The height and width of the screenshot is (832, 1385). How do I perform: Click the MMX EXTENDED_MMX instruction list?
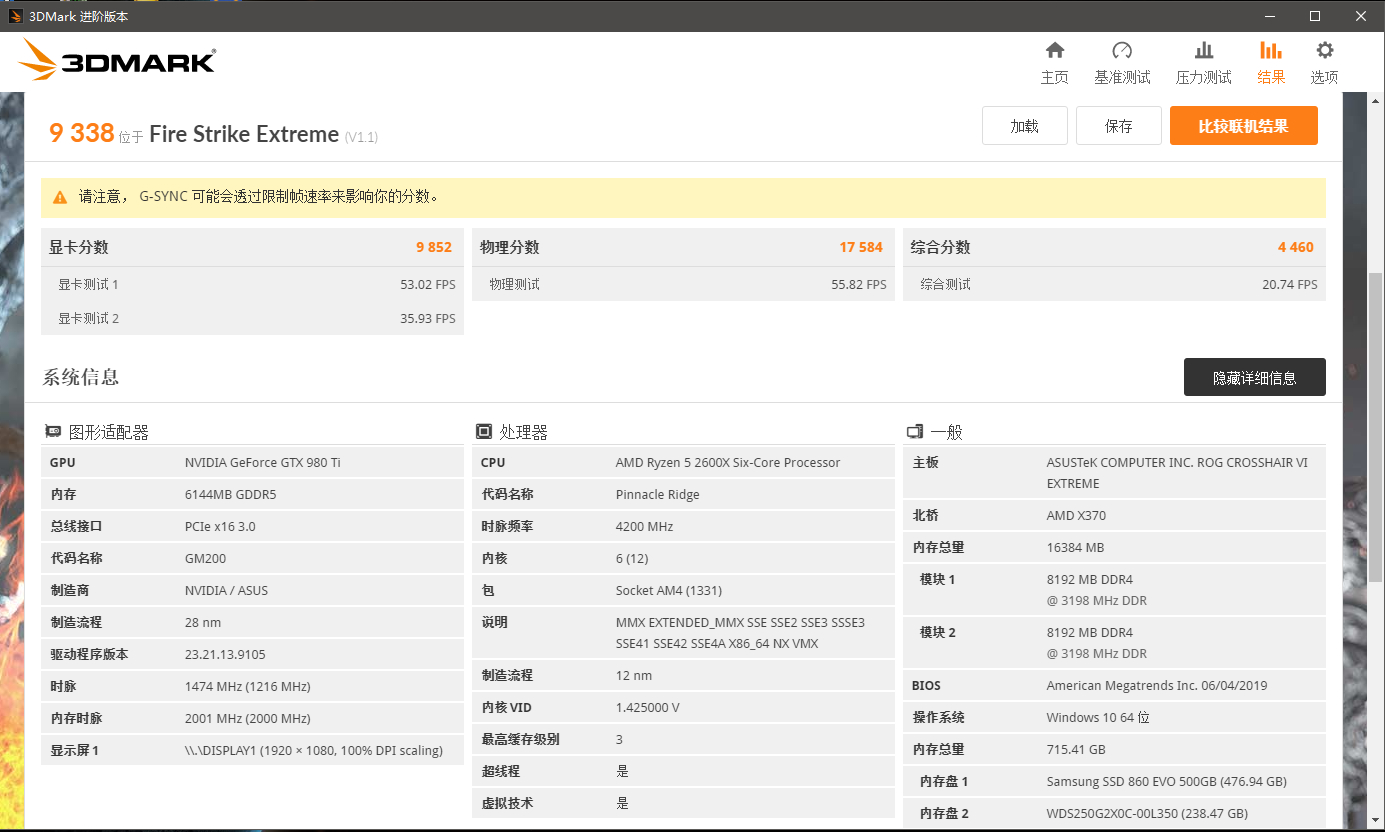pos(741,633)
